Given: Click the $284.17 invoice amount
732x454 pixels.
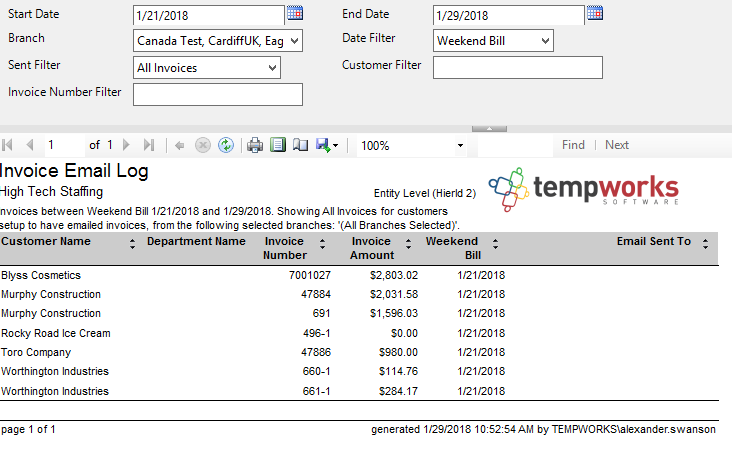Looking at the screenshot, I should [398, 391].
